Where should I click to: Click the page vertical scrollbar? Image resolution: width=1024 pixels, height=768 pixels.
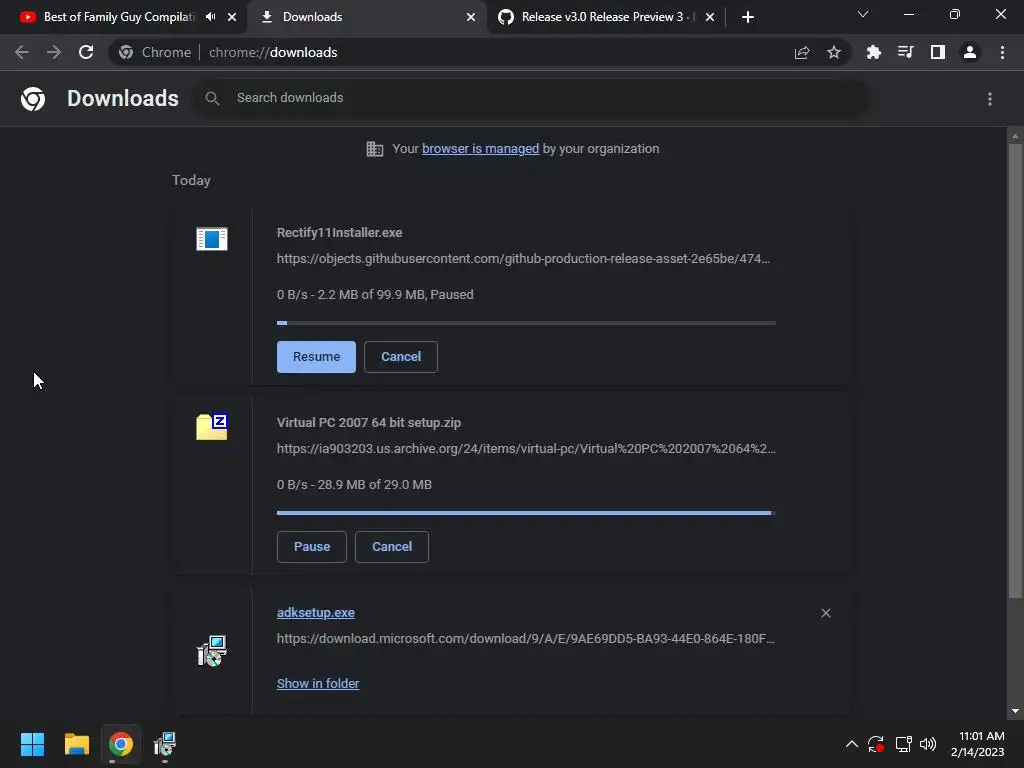1015,371
